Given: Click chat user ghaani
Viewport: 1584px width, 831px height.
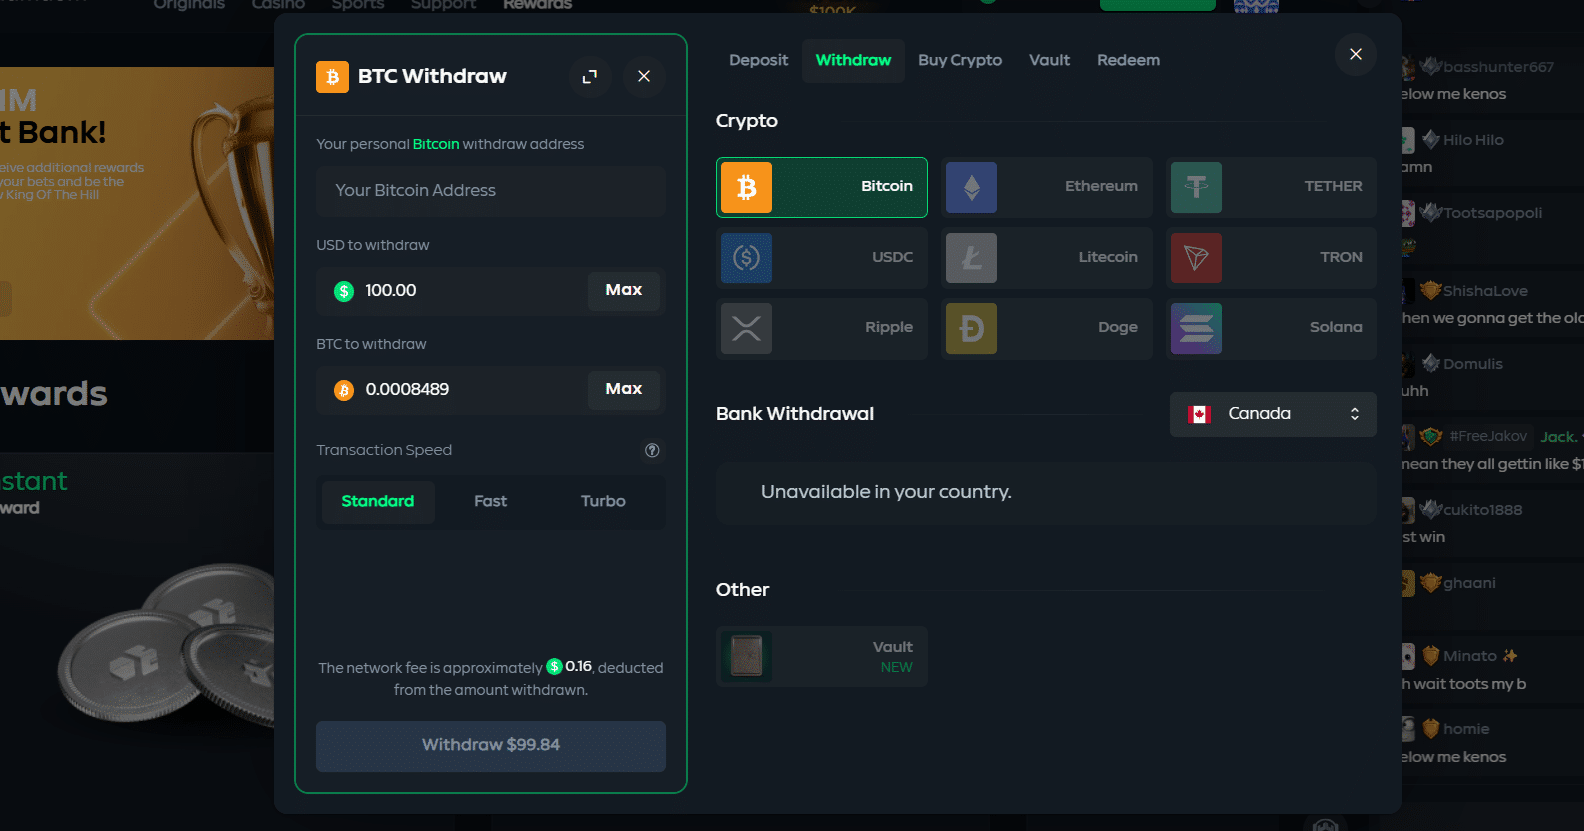Looking at the screenshot, I should [1469, 583].
